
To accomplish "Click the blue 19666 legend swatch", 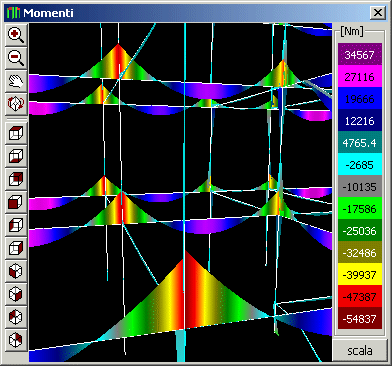I will (360, 99).
